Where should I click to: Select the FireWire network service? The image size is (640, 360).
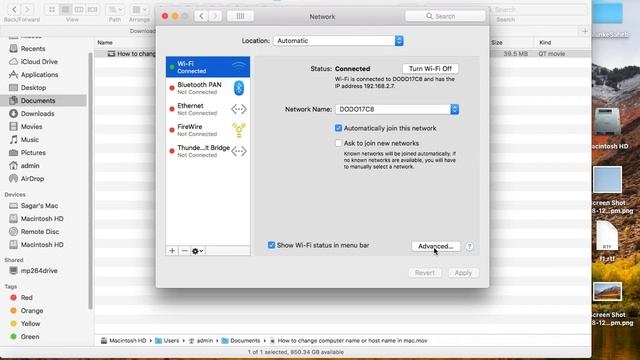pos(208,130)
